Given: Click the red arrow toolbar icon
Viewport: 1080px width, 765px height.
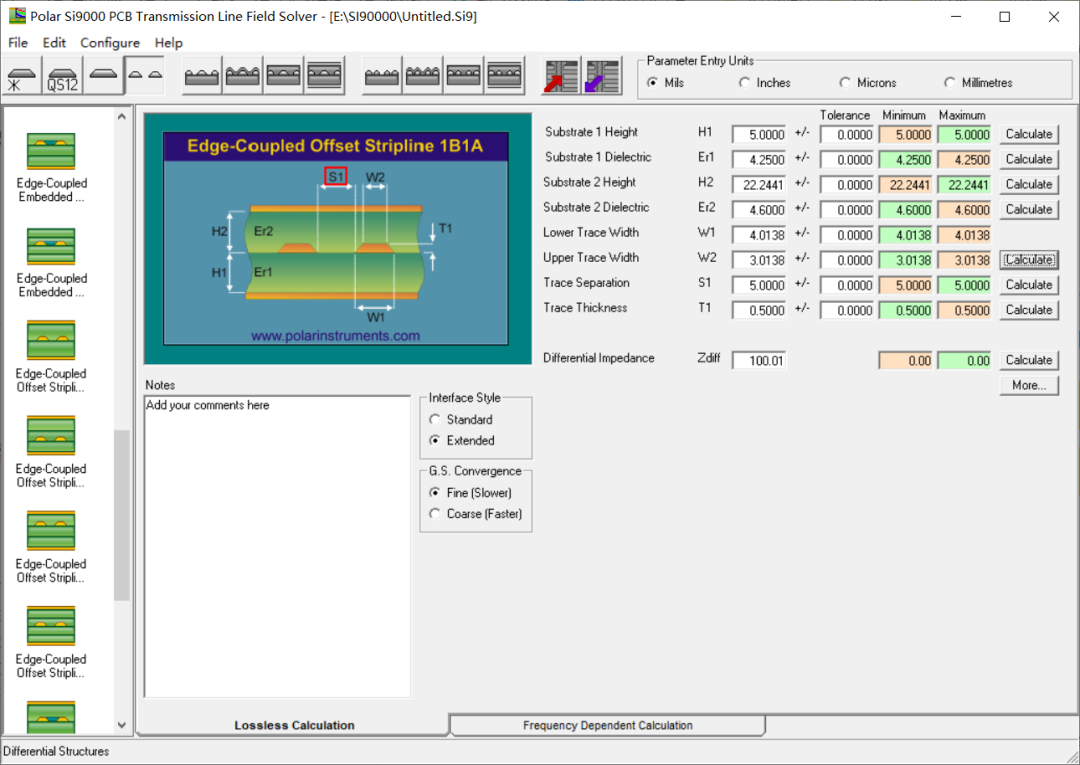Looking at the screenshot, I should [561, 77].
